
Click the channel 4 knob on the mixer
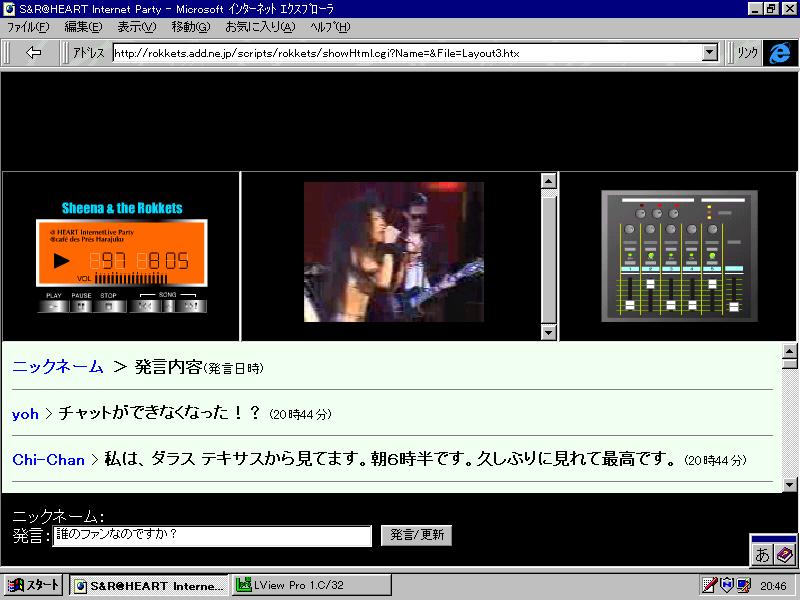click(x=692, y=229)
